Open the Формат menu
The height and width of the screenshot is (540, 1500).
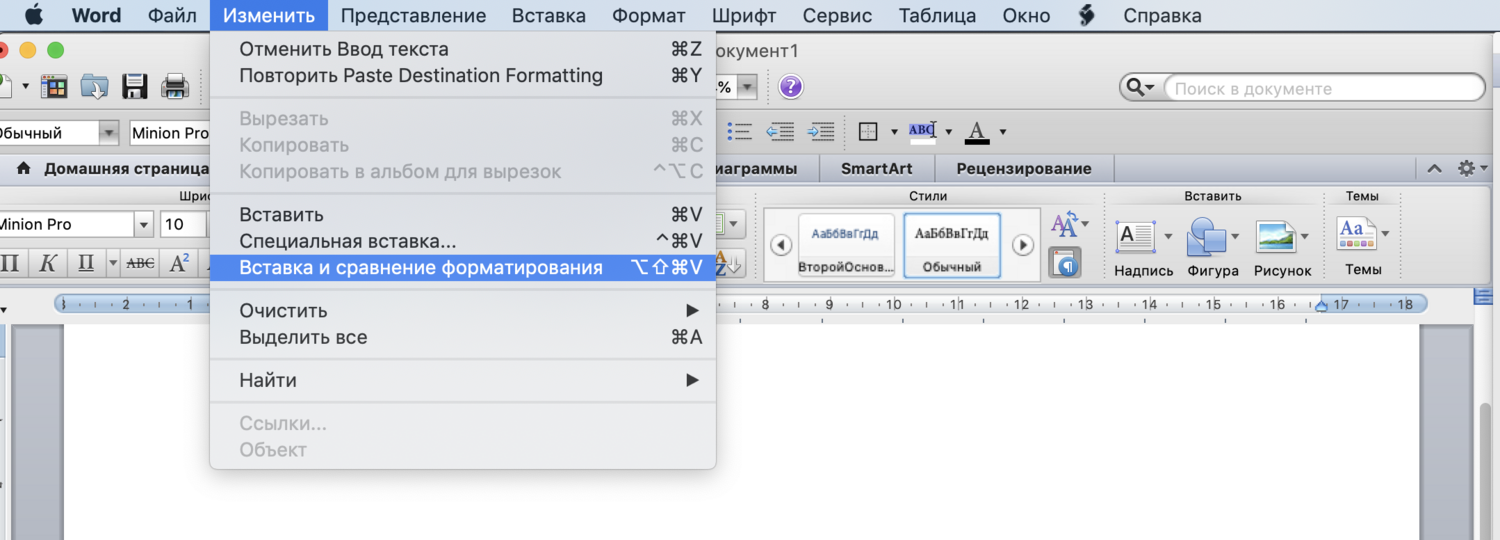(649, 15)
